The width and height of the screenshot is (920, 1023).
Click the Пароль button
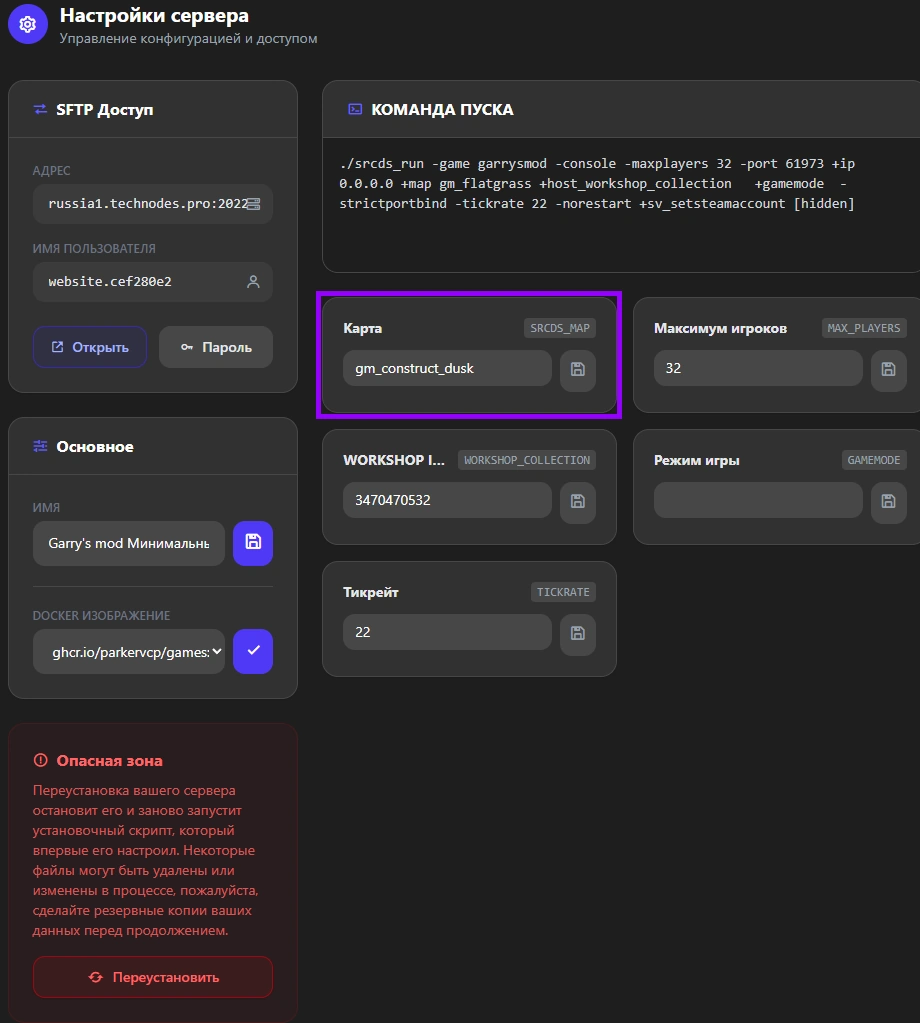click(216, 347)
